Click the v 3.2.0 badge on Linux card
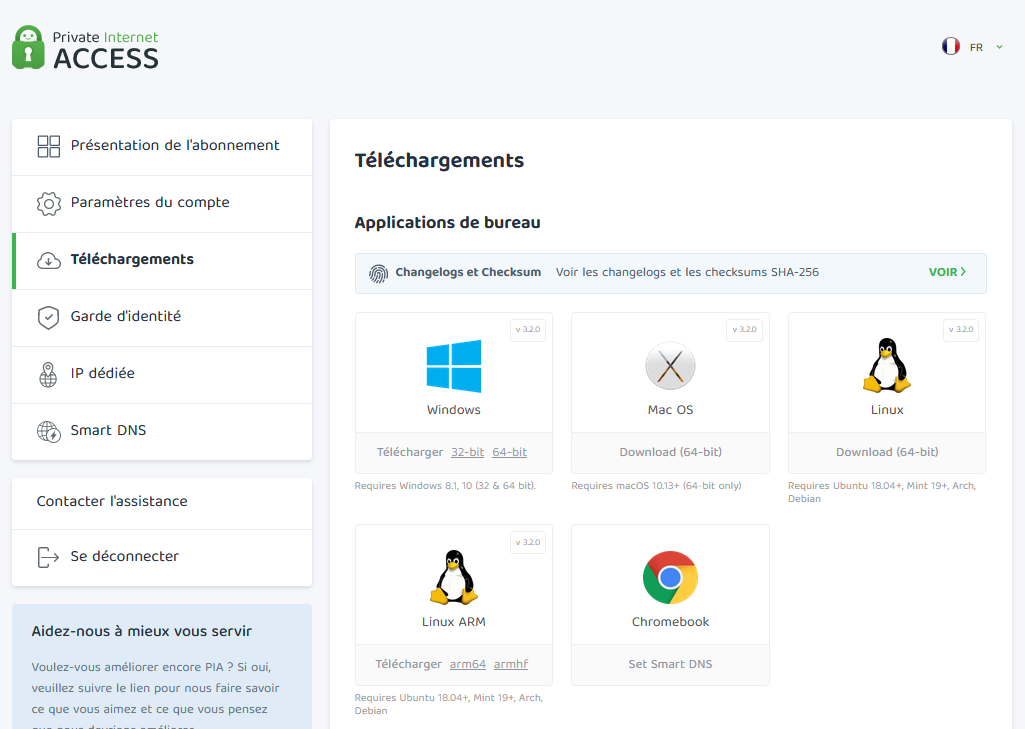Viewport: 1025px width, 729px height. [961, 330]
